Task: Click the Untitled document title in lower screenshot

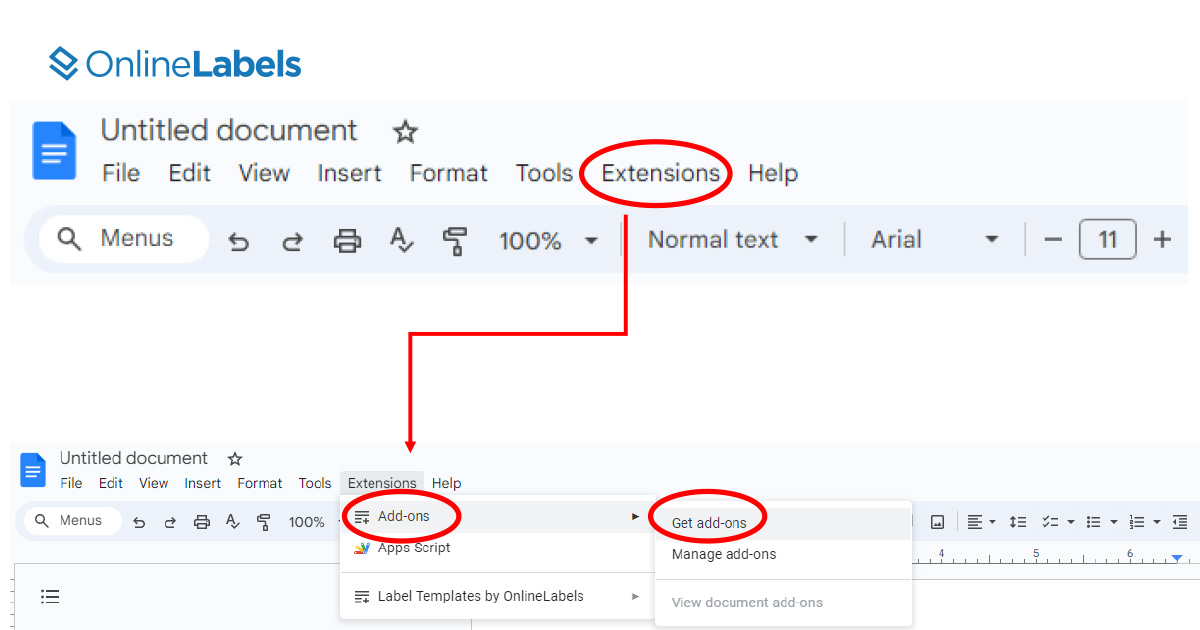Action: pos(134,458)
